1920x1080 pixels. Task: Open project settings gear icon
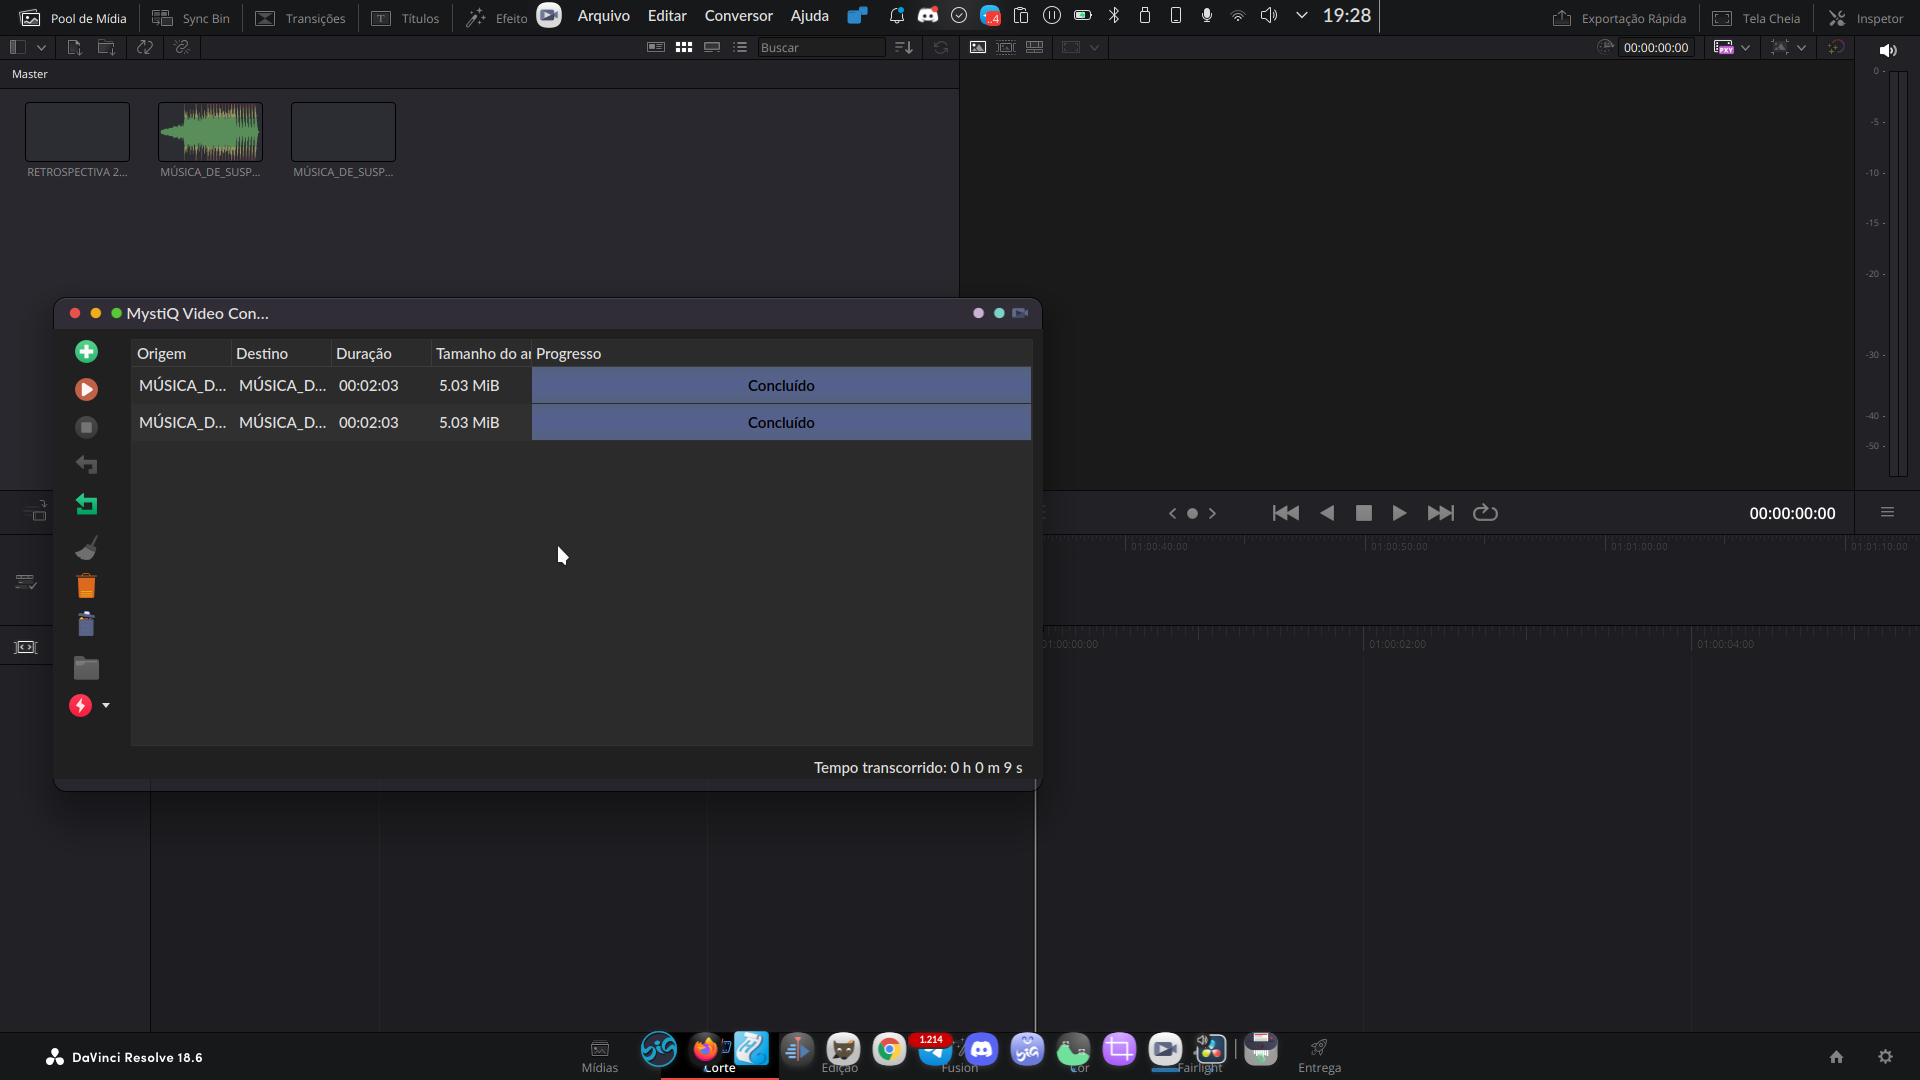(x=1885, y=1057)
